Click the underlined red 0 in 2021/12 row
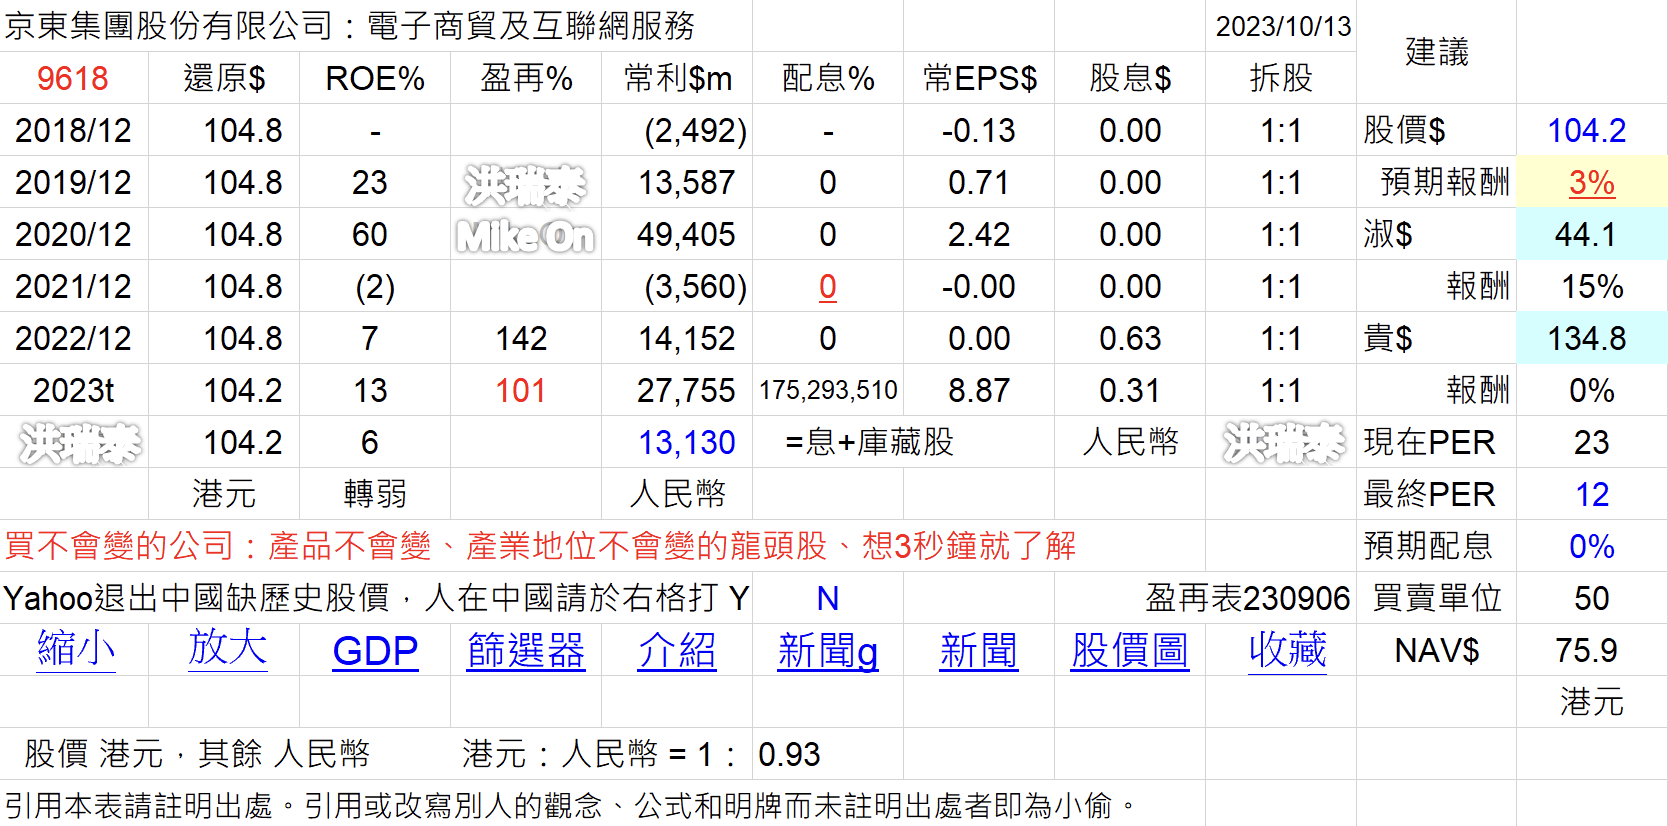Screen dimensions: 1668x826 pos(828,286)
